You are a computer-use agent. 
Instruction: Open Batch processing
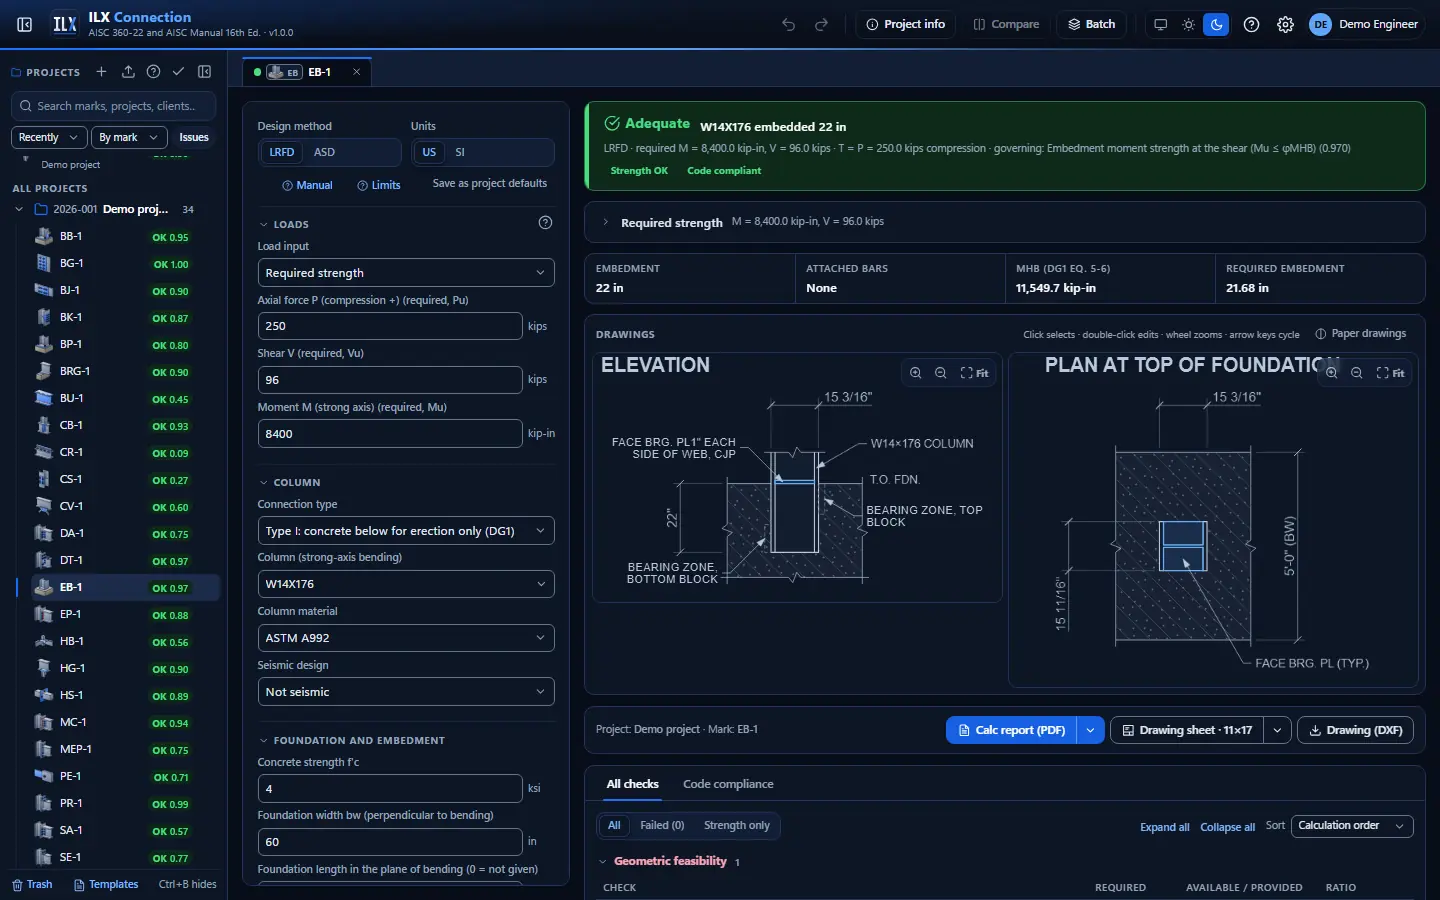[1091, 24]
